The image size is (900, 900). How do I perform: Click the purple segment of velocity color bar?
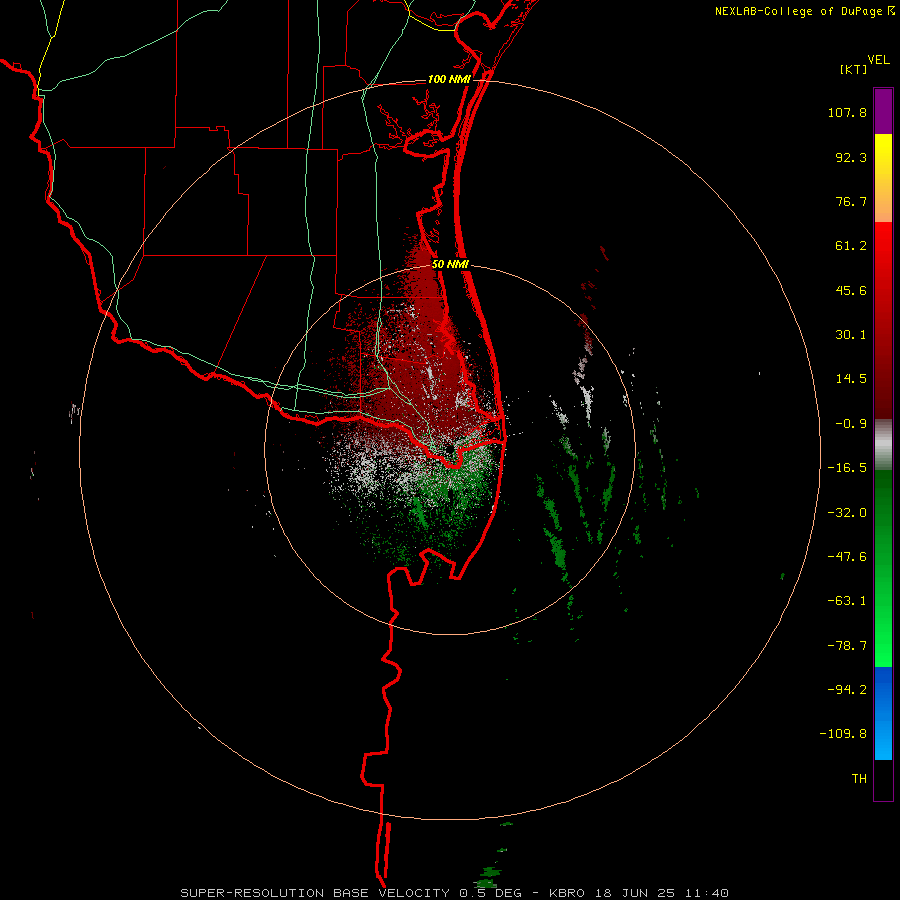883,111
